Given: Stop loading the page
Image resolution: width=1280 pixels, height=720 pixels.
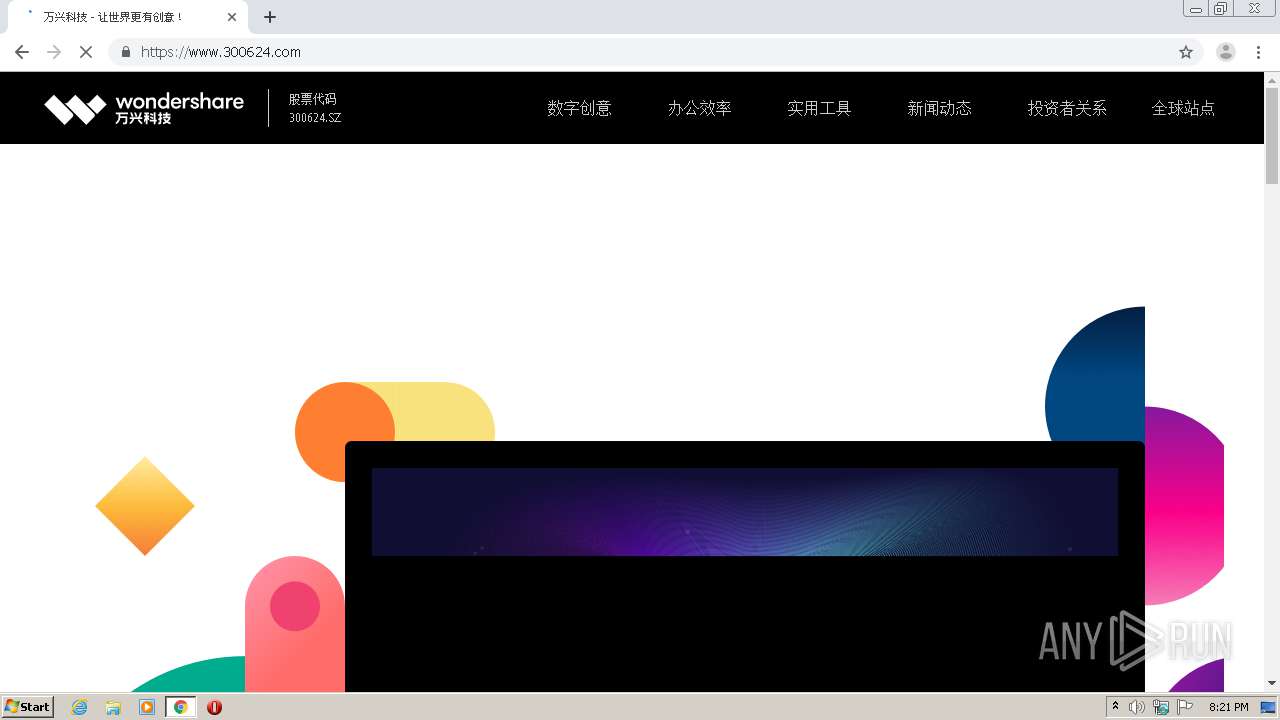Looking at the screenshot, I should pyautogui.click(x=86, y=52).
